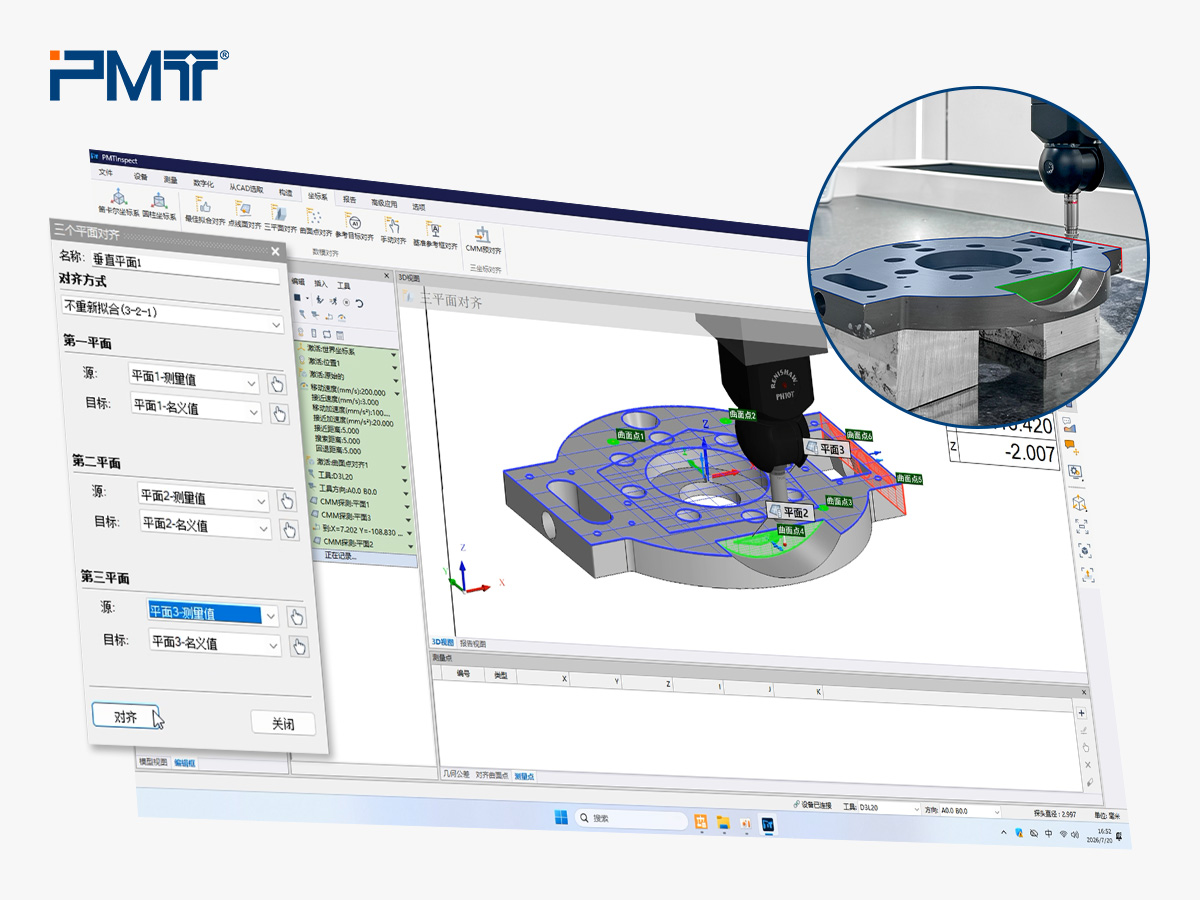Click the 对齐 button

(x=124, y=717)
